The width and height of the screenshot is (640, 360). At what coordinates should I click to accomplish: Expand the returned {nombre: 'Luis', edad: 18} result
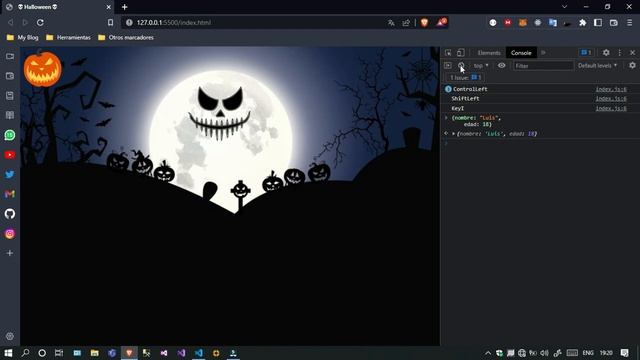point(453,133)
